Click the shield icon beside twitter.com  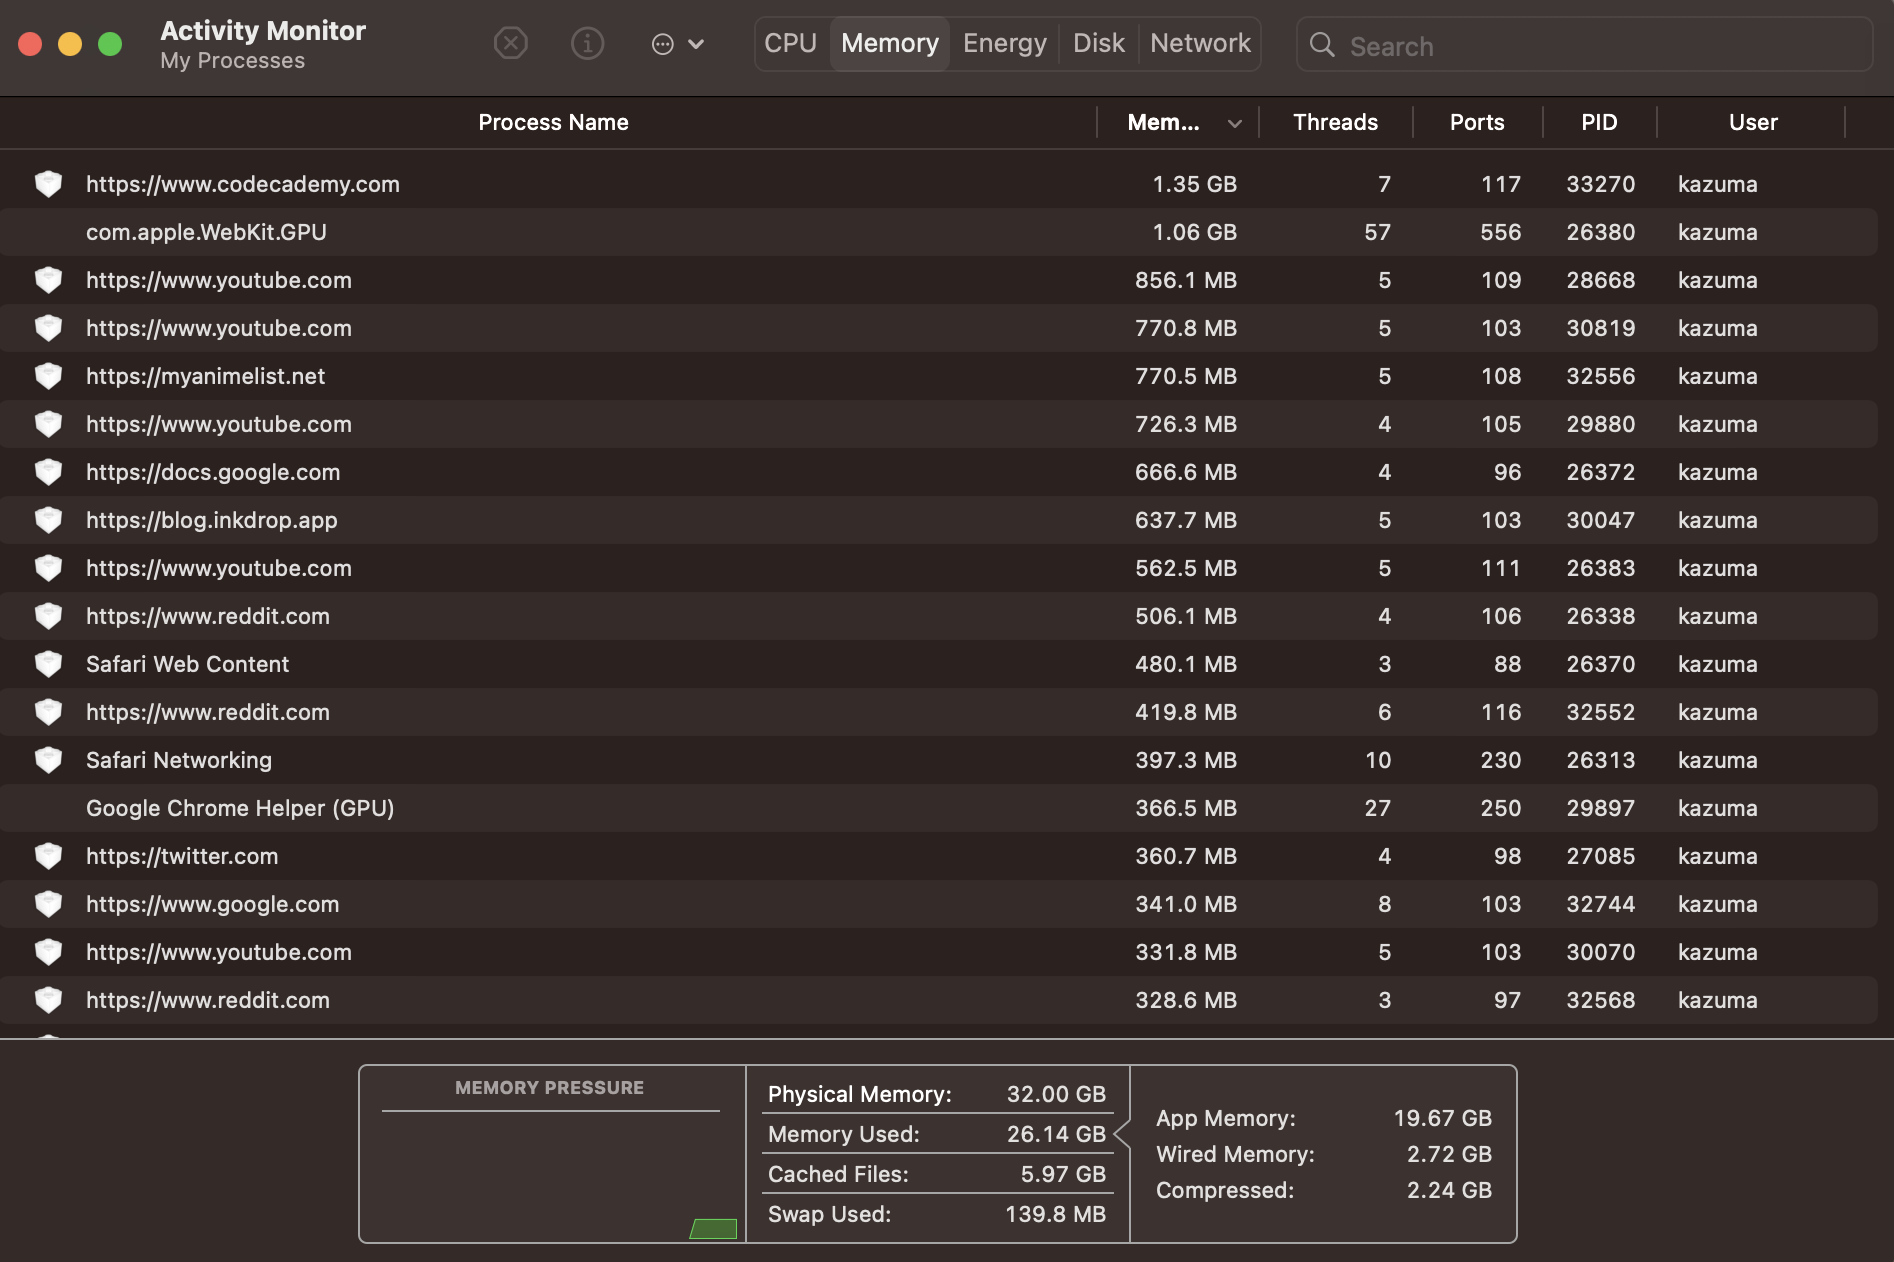tap(48, 856)
